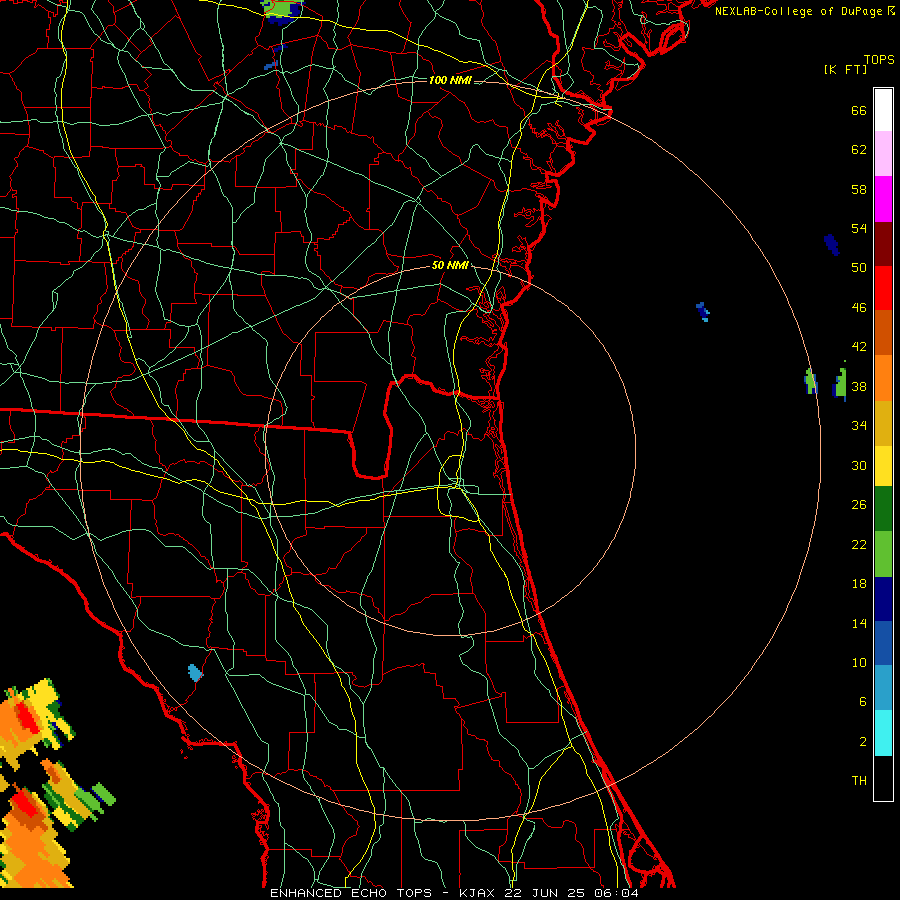Click the "06:04" timestamp
This screenshot has height=900, width=900.
coord(616,893)
